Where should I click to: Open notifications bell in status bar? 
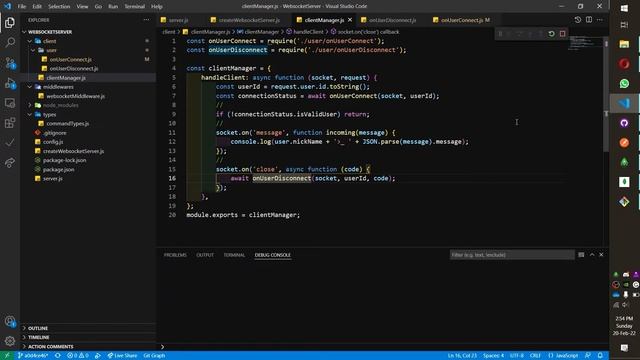[x=600, y=356]
